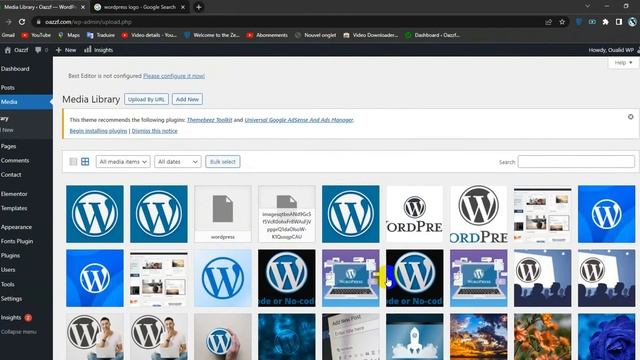Open the New content menu in admin bar
Image resolution: width=640 pixels, height=360 pixels.
[x=66, y=50]
